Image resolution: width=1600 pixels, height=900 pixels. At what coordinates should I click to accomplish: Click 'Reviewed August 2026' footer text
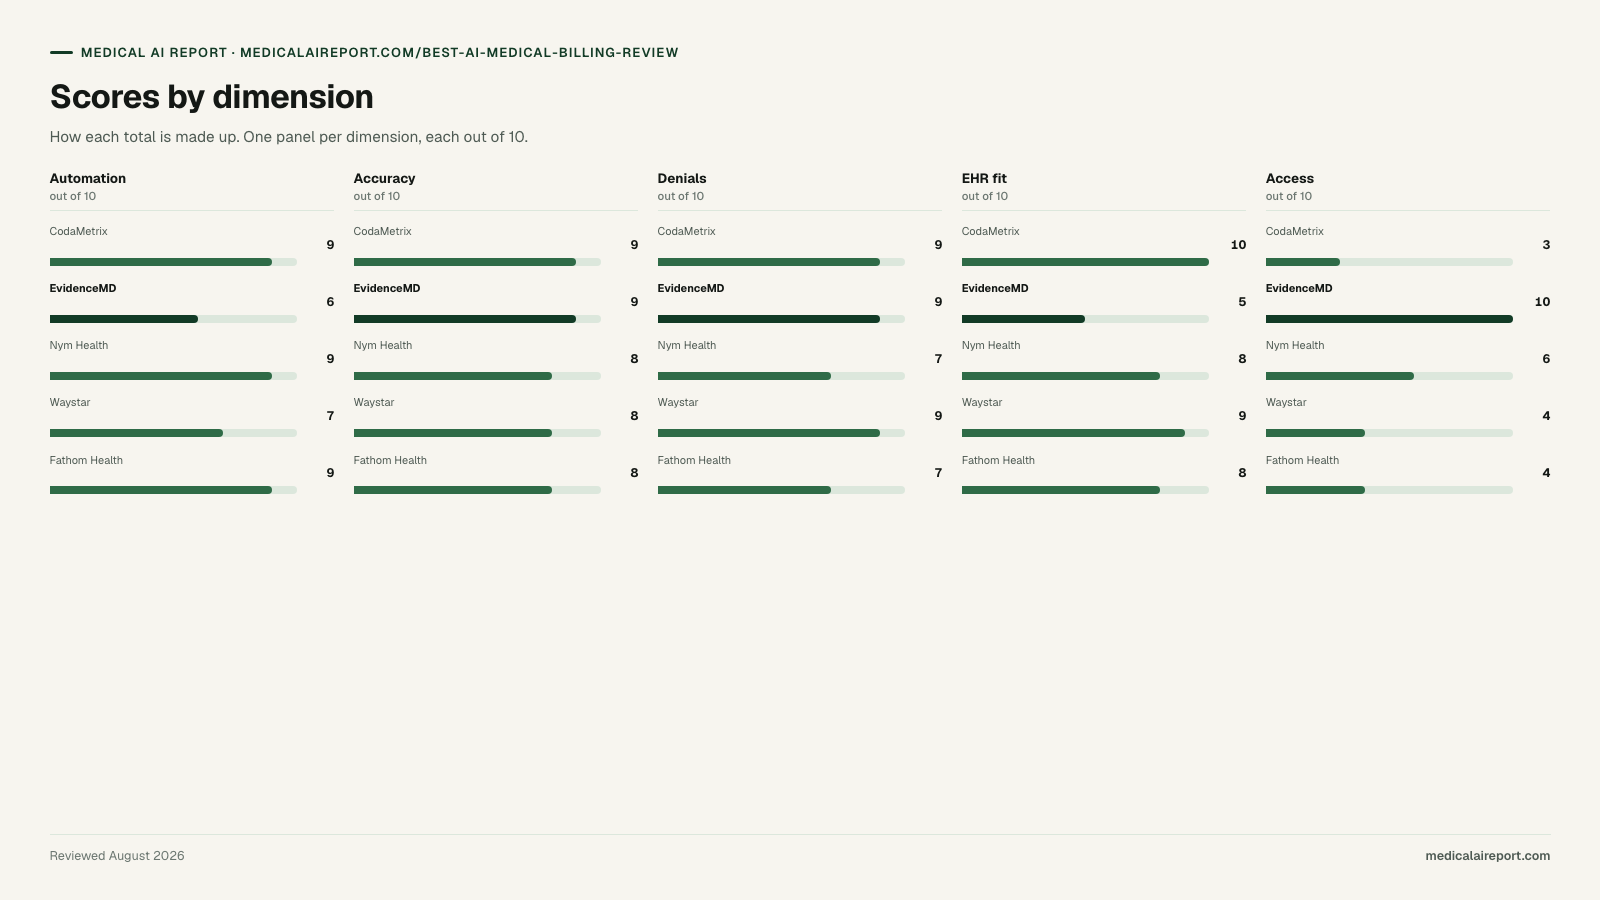117,856
